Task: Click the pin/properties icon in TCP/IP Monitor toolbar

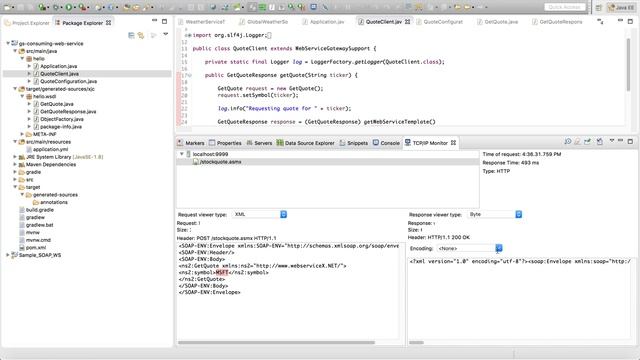Action: pos(600,142)
